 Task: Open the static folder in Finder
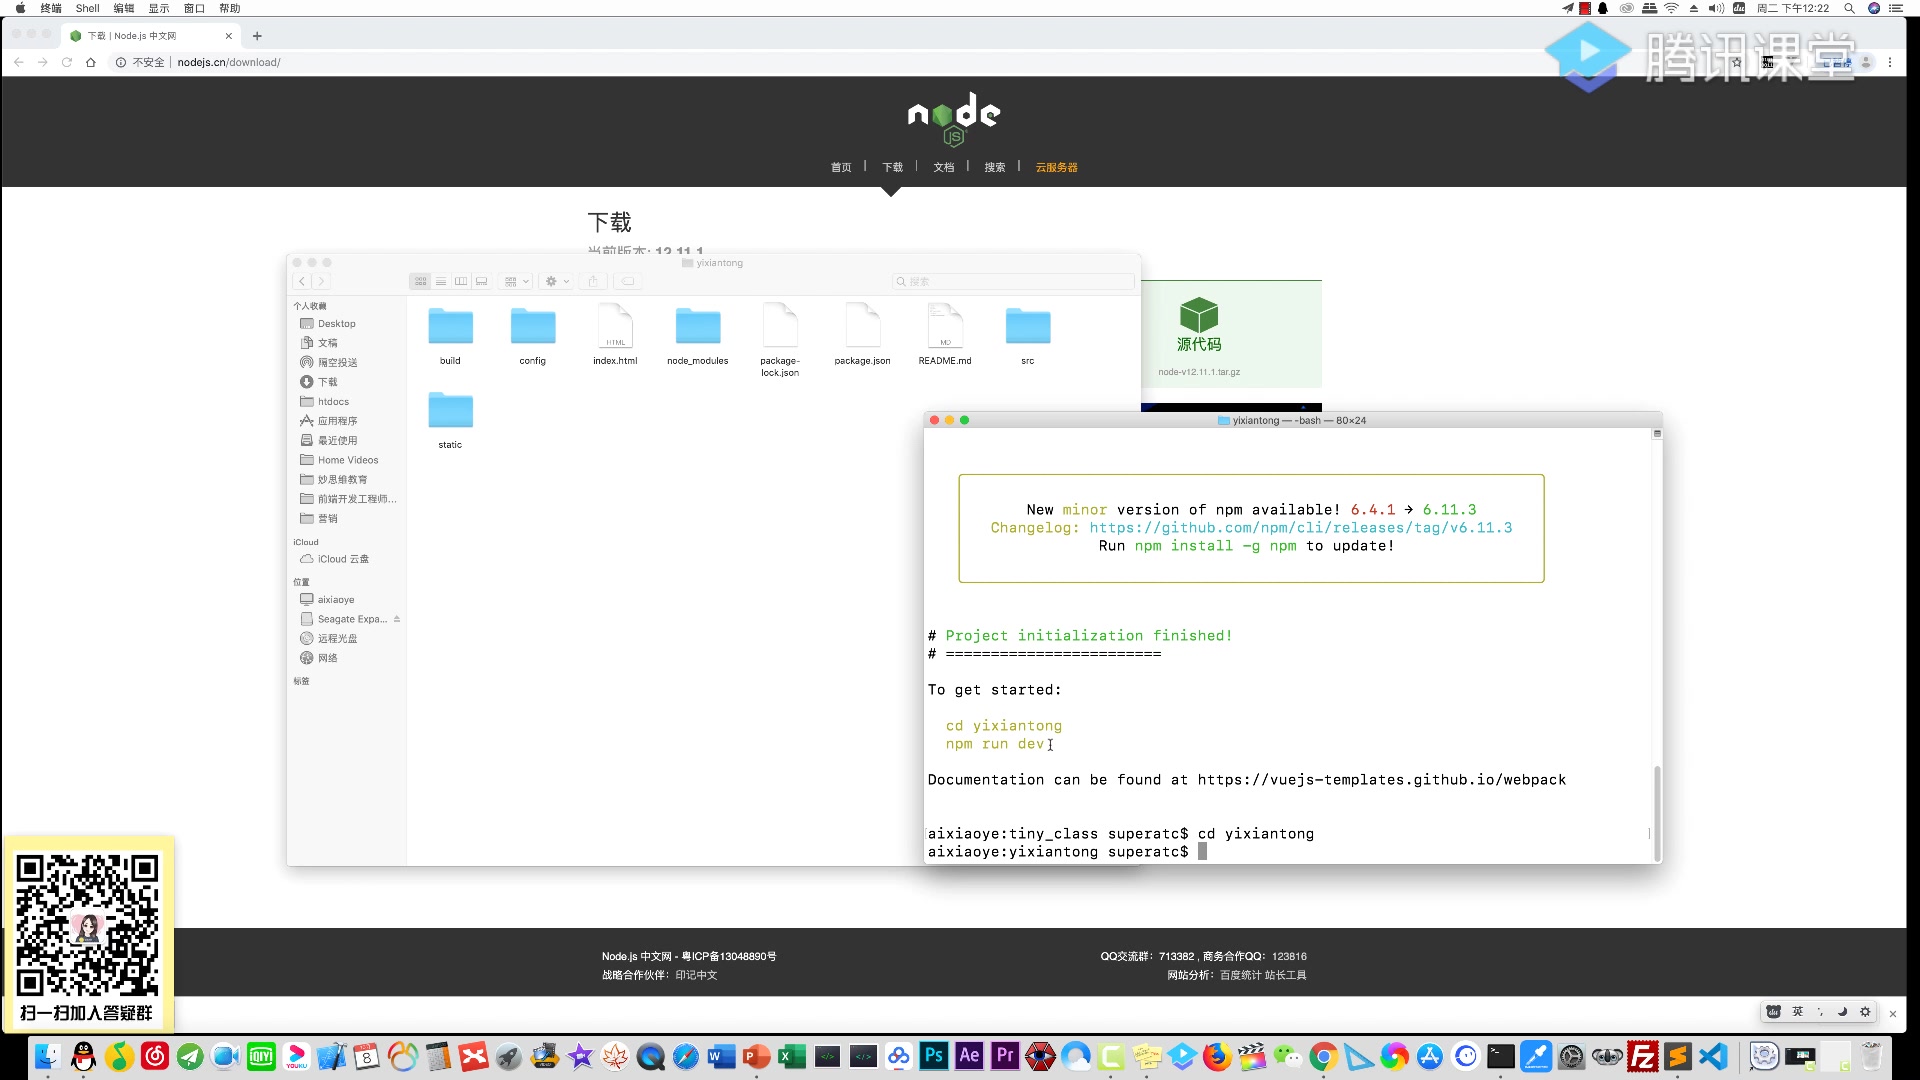[450, 411]
